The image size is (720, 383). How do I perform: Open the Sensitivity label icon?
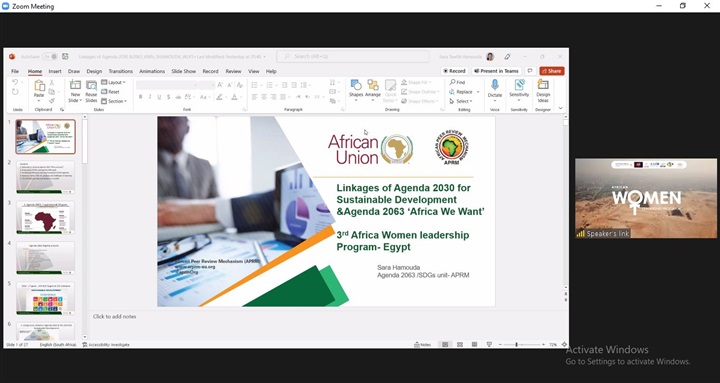[519, 85]
